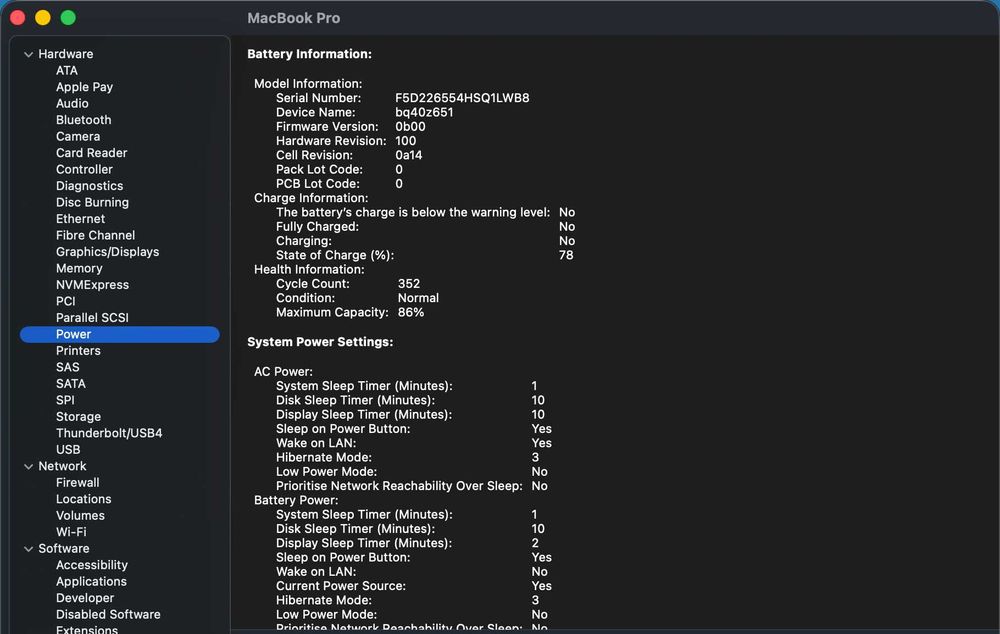Viewport: 1000px width, 634px height.
Task: Click the Battery Information heading
Action: (x=309, y=54)
